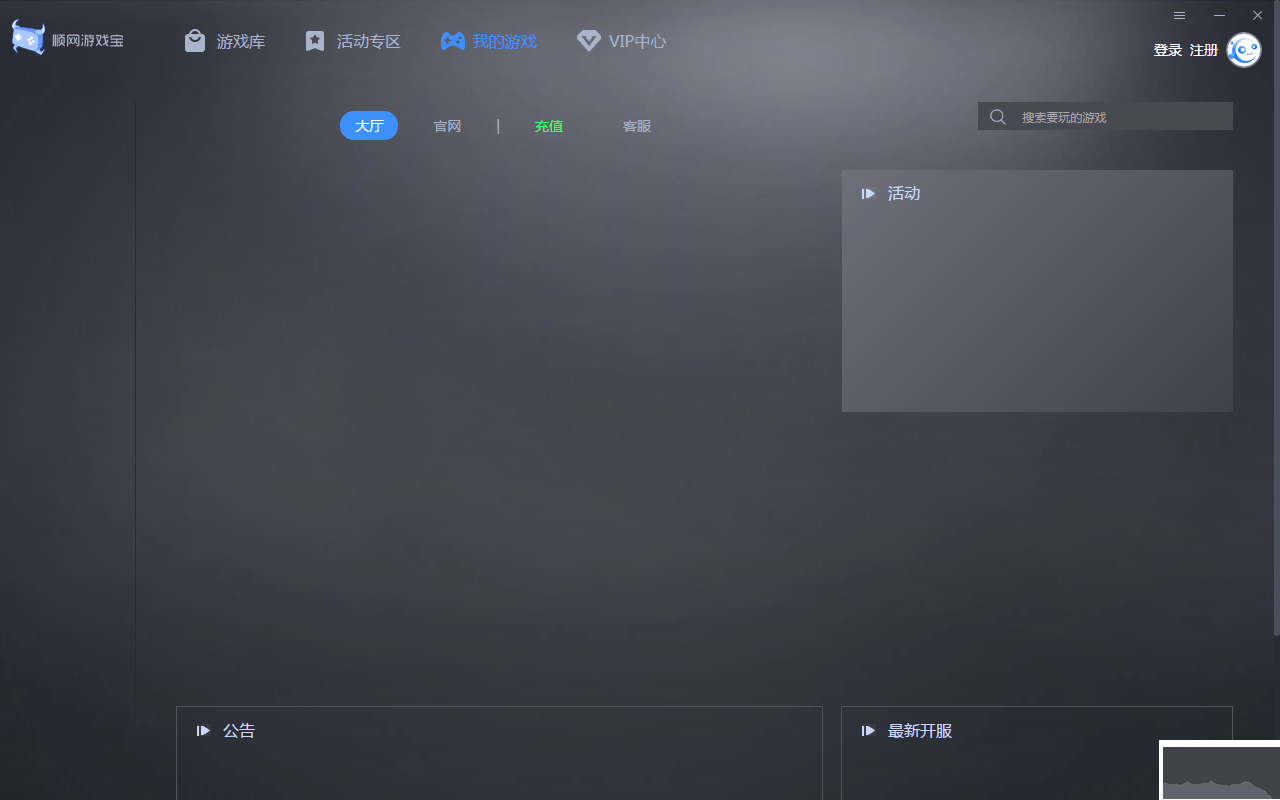Click the magnifier icon in the search bar
Image resolution: width=1280 pixels, height=800 pixels.
coord(997,116)
